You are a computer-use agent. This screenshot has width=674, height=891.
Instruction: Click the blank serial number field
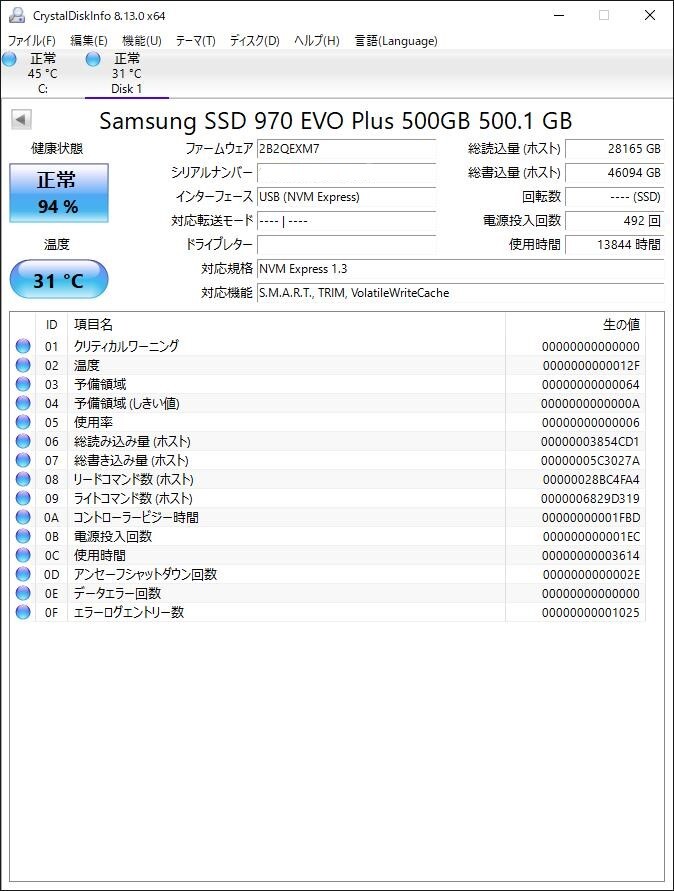coord(347,173)
